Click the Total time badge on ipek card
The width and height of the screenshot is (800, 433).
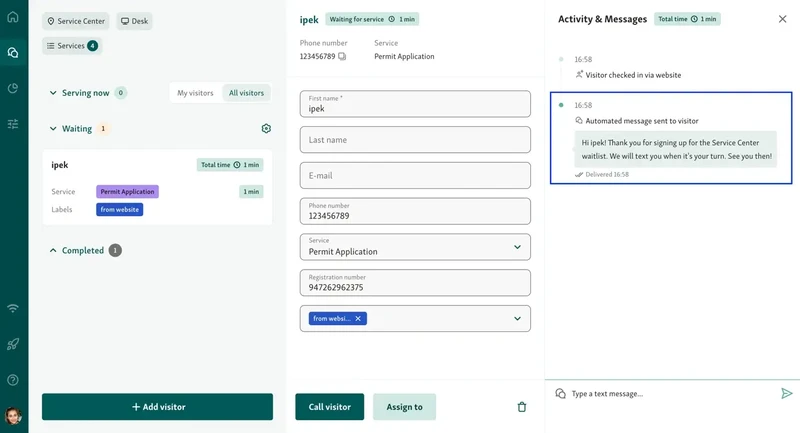(x=230, y=165)
